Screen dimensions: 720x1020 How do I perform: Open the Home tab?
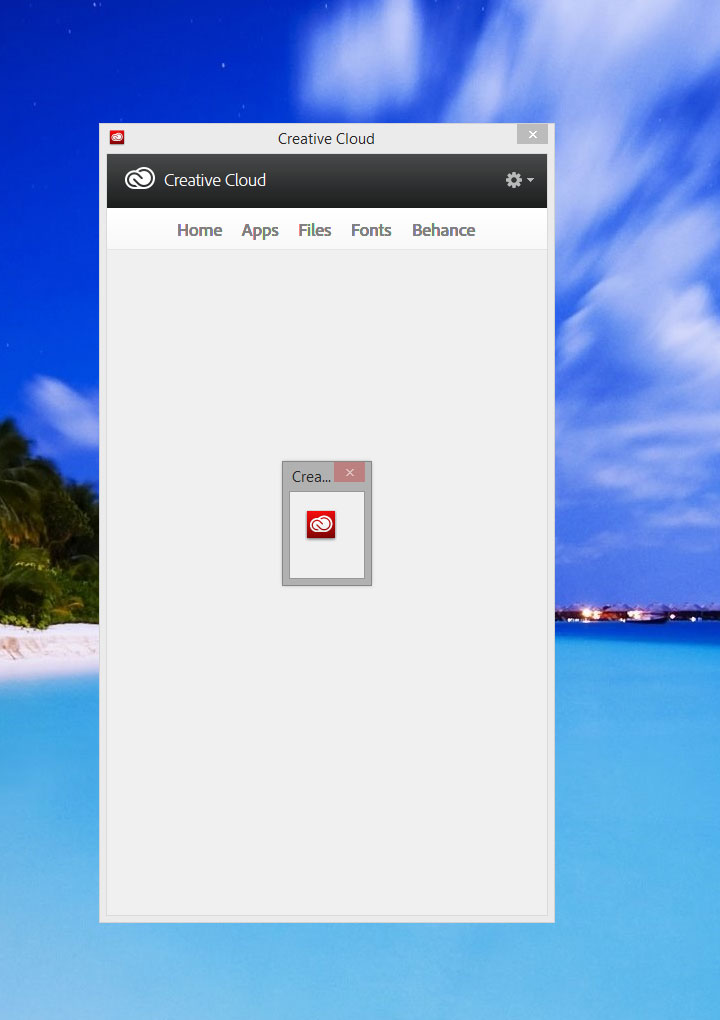pos(200,230)
